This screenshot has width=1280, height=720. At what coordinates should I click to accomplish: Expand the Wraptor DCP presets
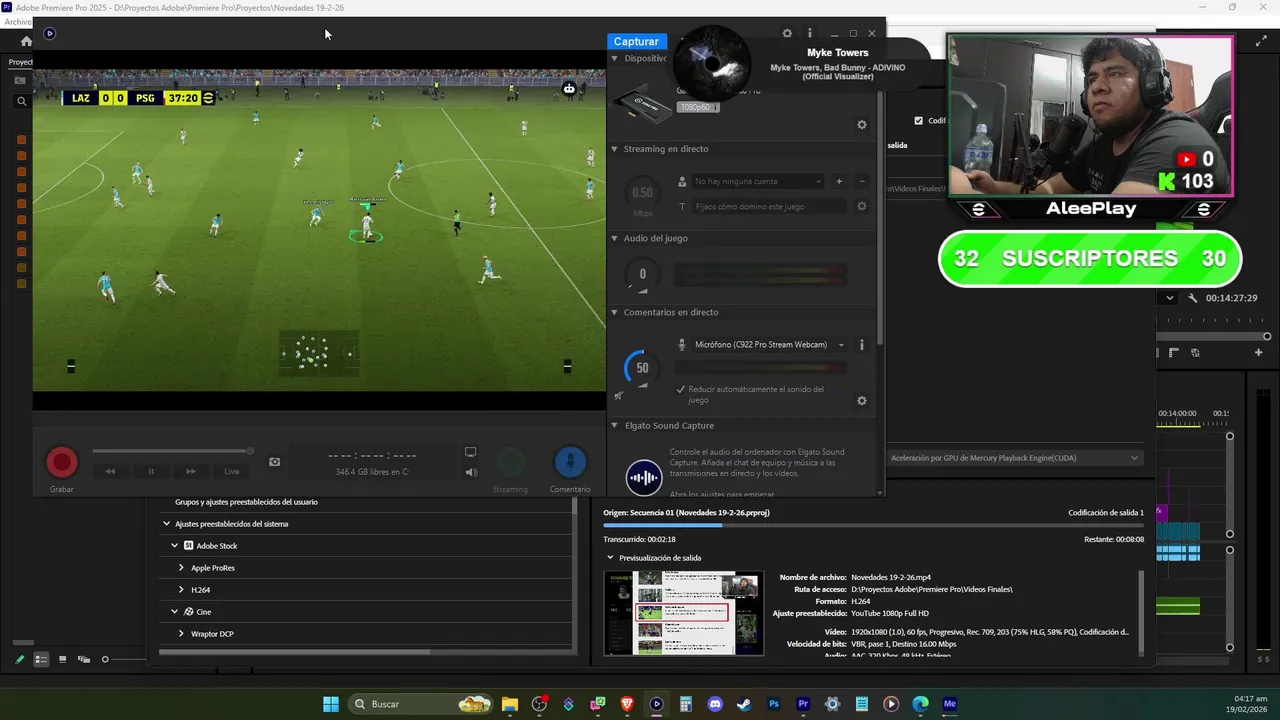pos(181,634)
